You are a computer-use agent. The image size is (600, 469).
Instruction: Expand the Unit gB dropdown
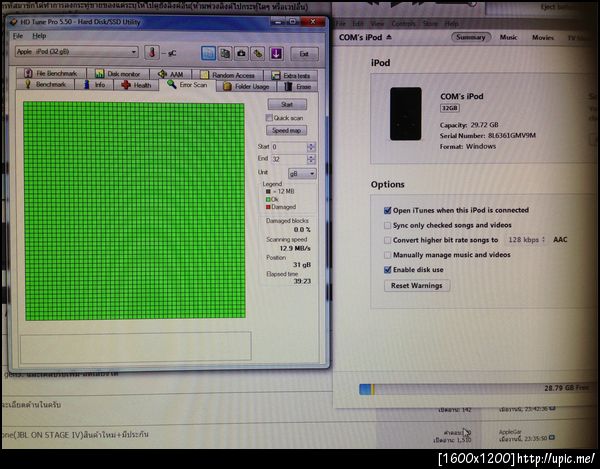[x=302, y=174]
